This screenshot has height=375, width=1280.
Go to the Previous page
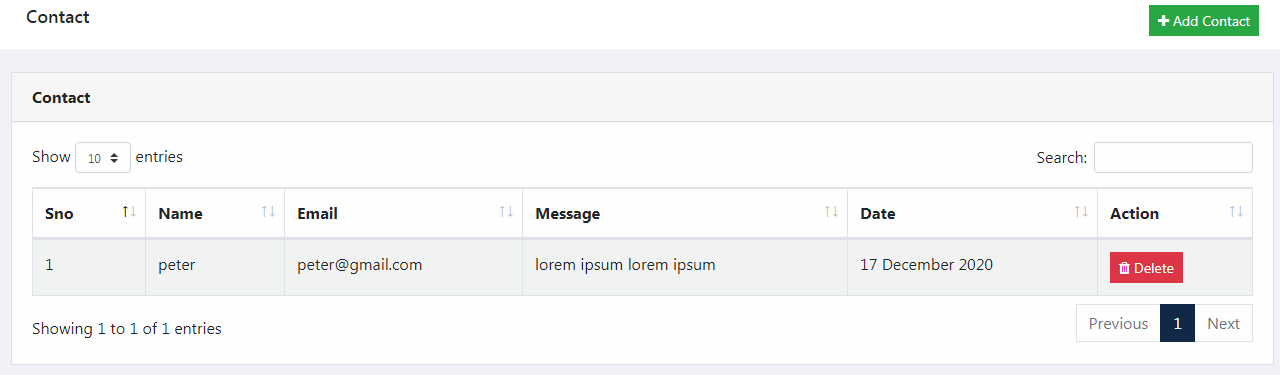coord(1118,324)
